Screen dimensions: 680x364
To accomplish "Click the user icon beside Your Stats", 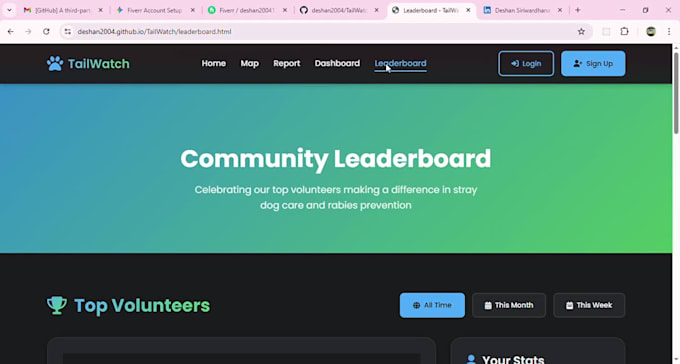I will 471,359.
